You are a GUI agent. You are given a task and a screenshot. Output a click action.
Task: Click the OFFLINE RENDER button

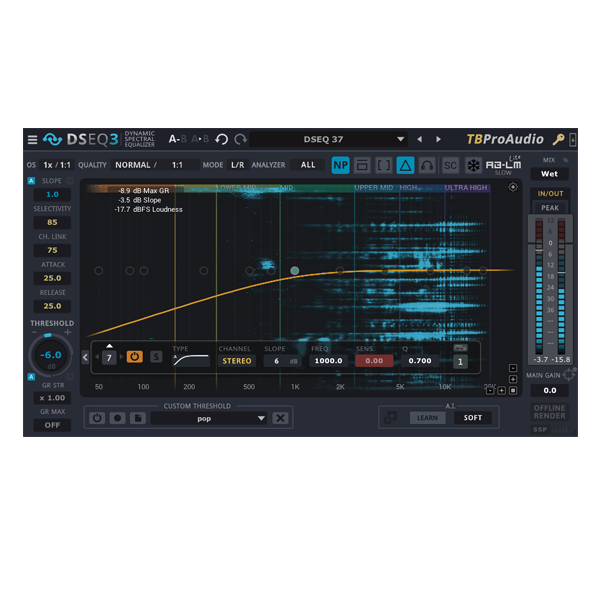click(549, 412)
